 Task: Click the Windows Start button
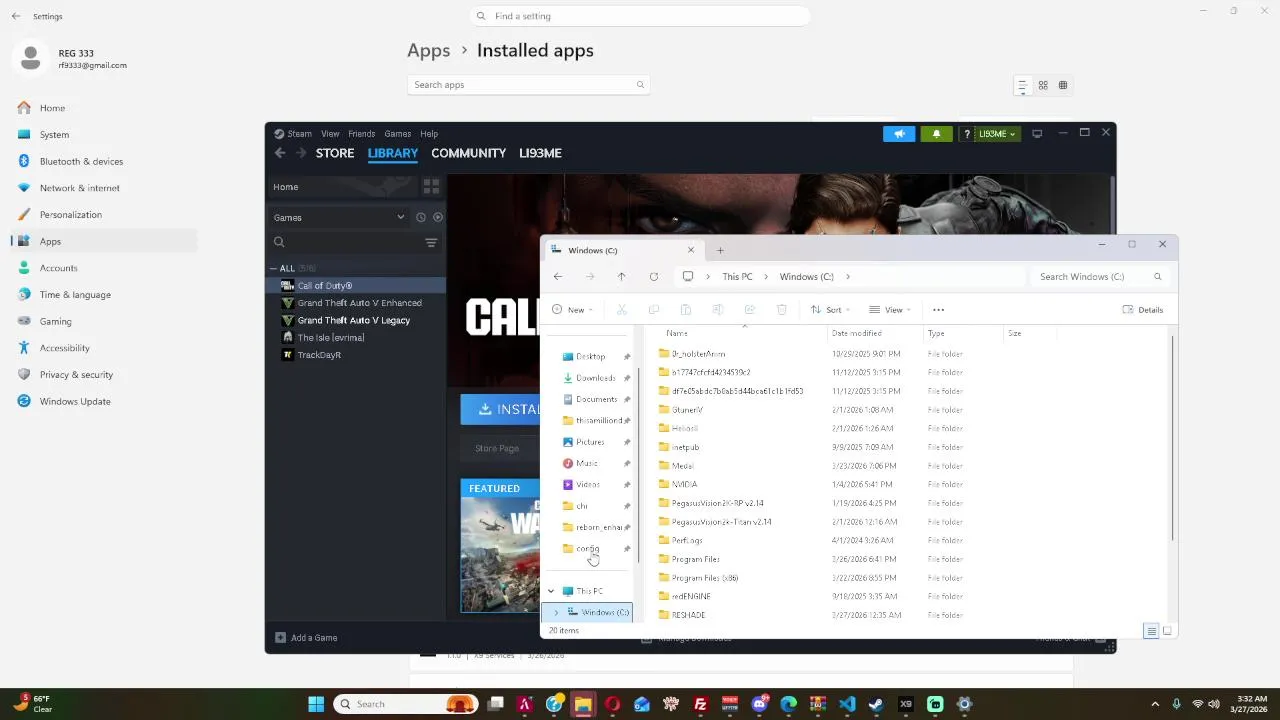tap(316, 704)
